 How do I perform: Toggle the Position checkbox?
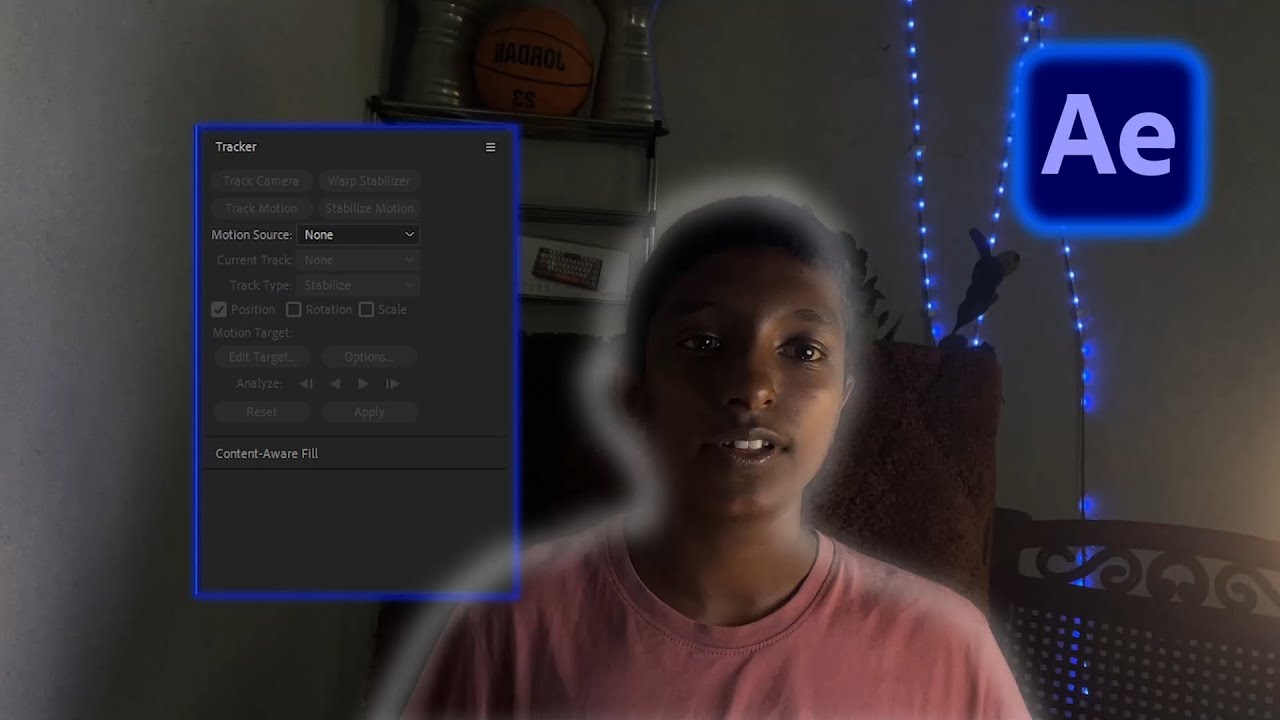(219, 310)
